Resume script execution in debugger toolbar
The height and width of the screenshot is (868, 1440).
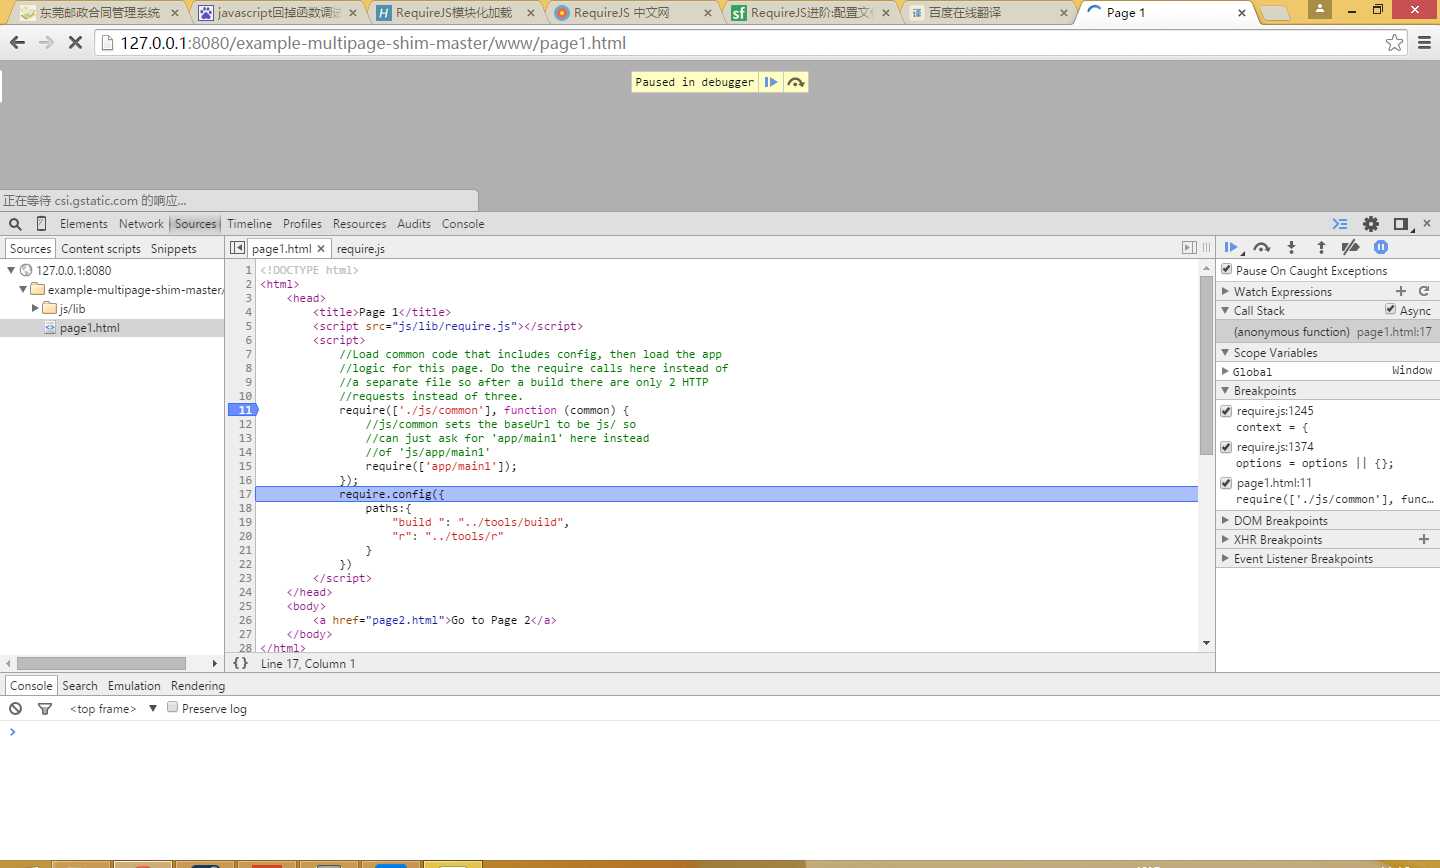[1232, 247]
